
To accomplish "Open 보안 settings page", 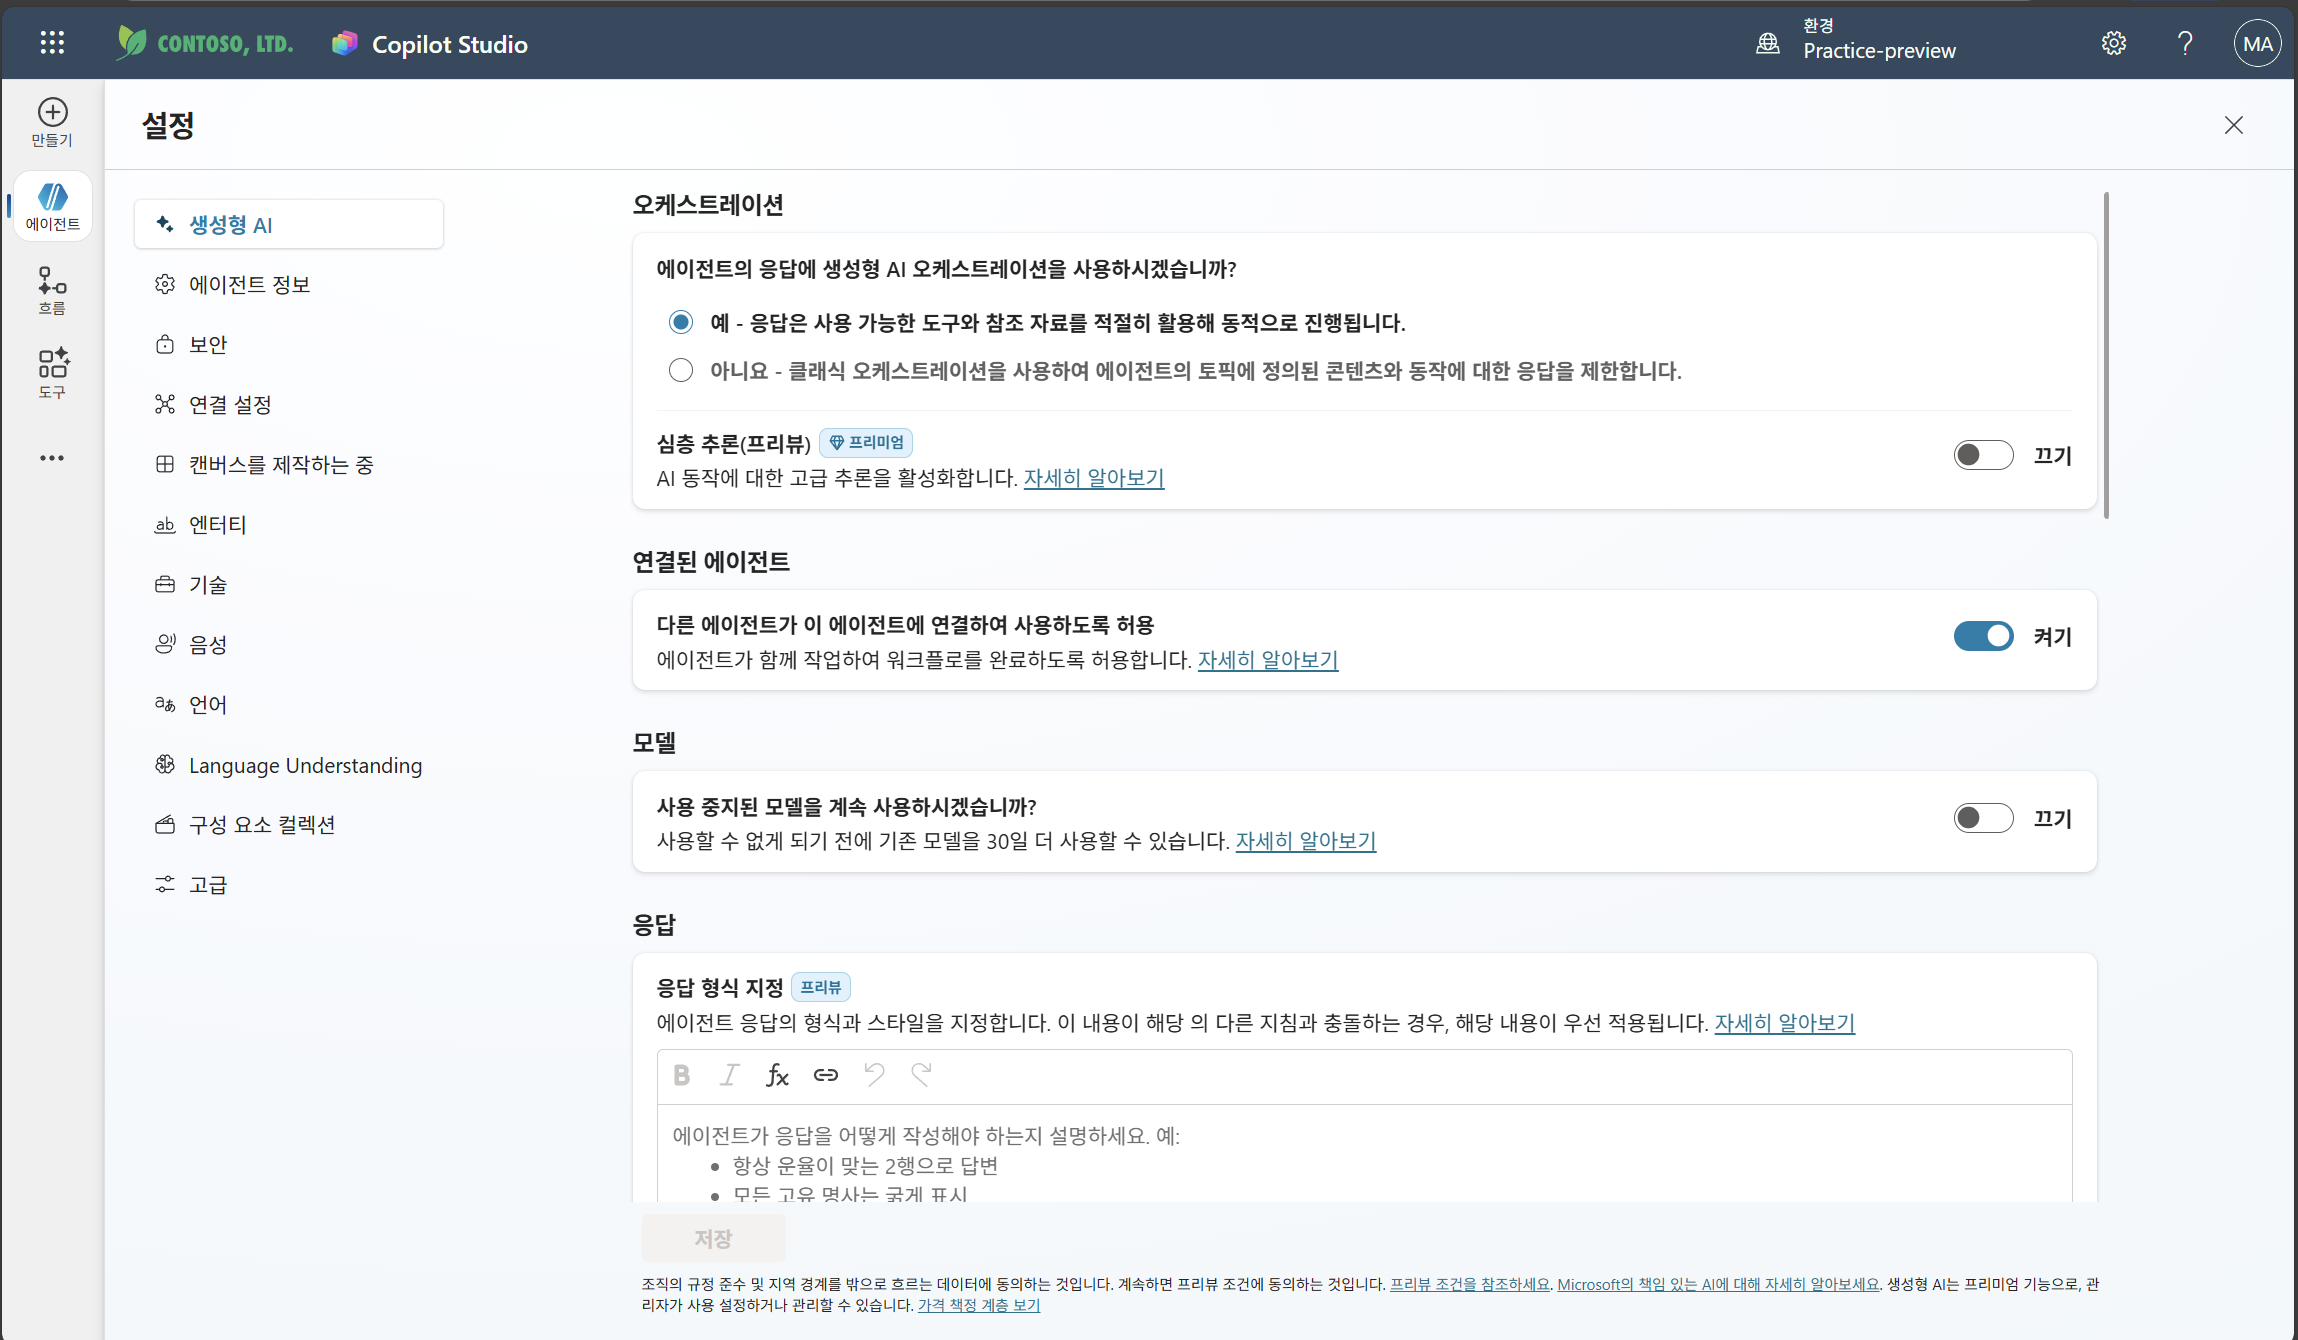I will (288, 344).
